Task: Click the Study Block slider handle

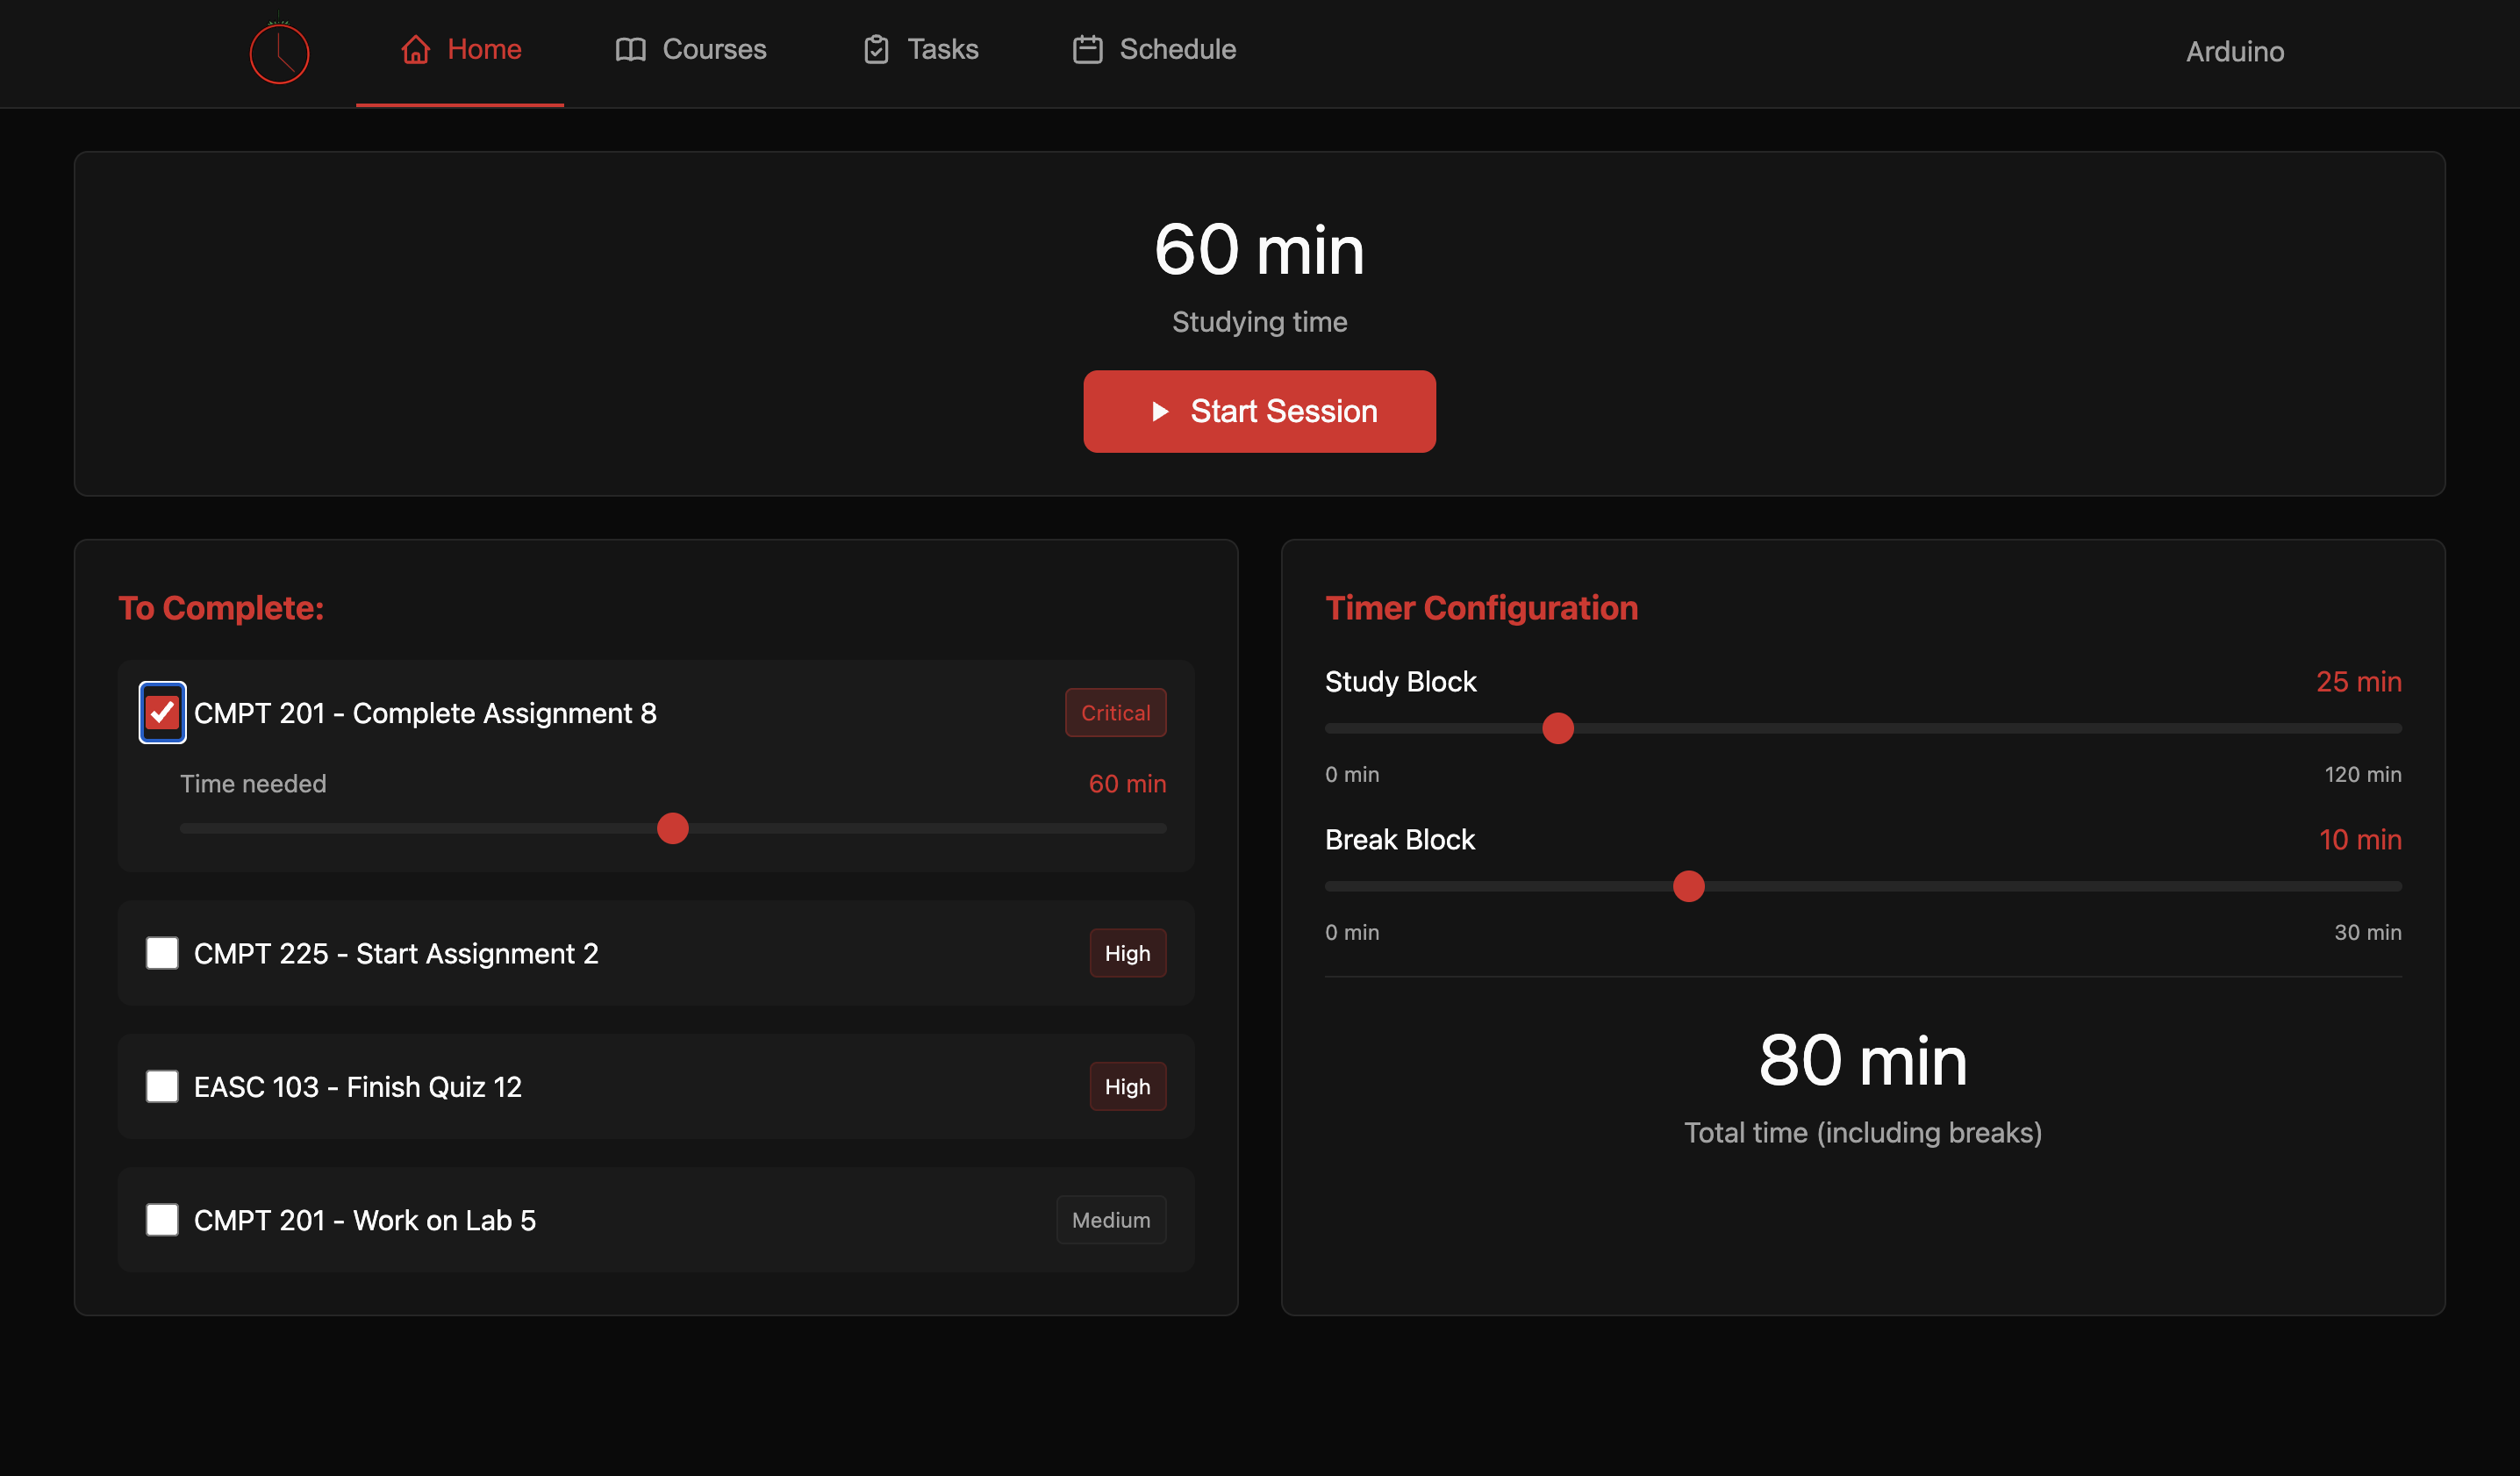Action: pos(1557,728)
